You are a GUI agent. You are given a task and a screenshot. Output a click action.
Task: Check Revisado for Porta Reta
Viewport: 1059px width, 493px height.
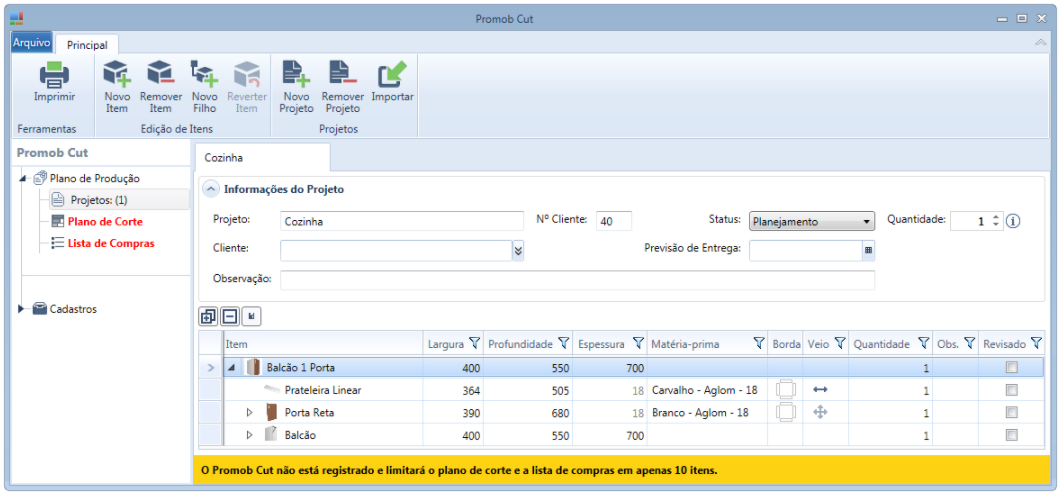[x=1011, y=412]
